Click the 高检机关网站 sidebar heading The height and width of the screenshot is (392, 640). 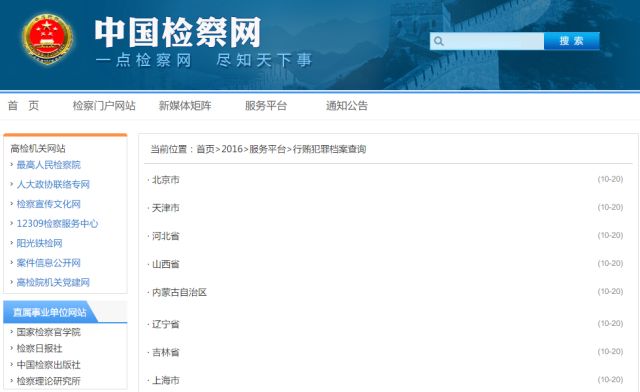tap(38, 148)
